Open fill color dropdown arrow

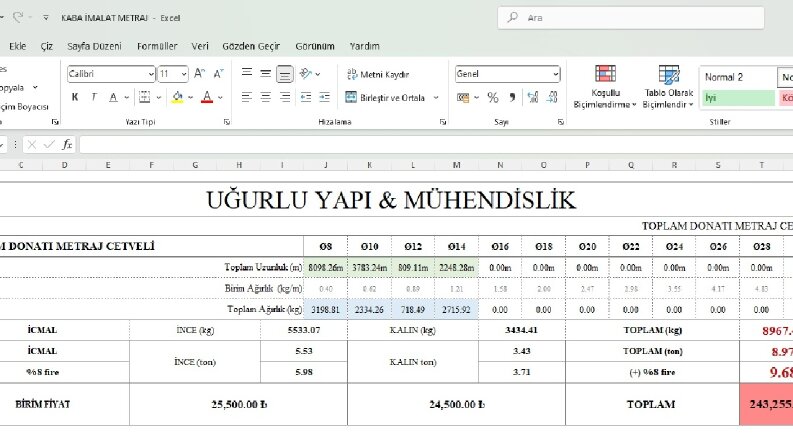191,97
